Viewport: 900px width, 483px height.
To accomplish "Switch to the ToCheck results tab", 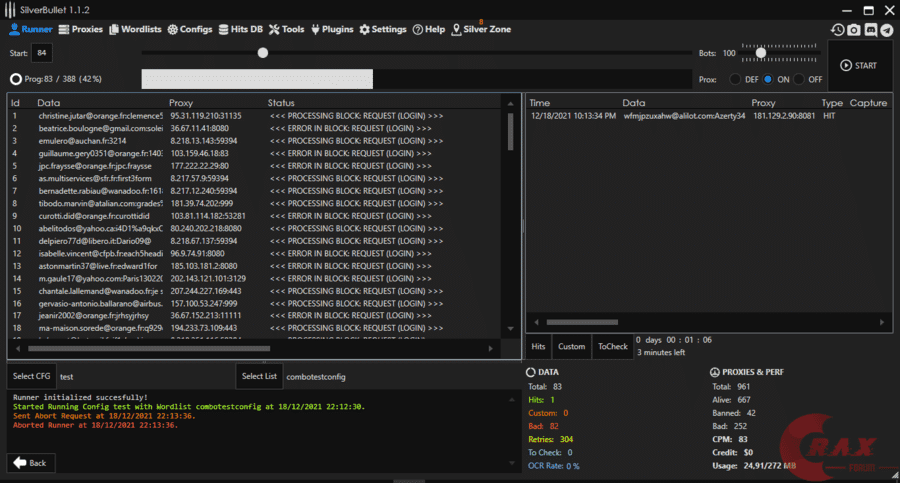I will (612, 346).
